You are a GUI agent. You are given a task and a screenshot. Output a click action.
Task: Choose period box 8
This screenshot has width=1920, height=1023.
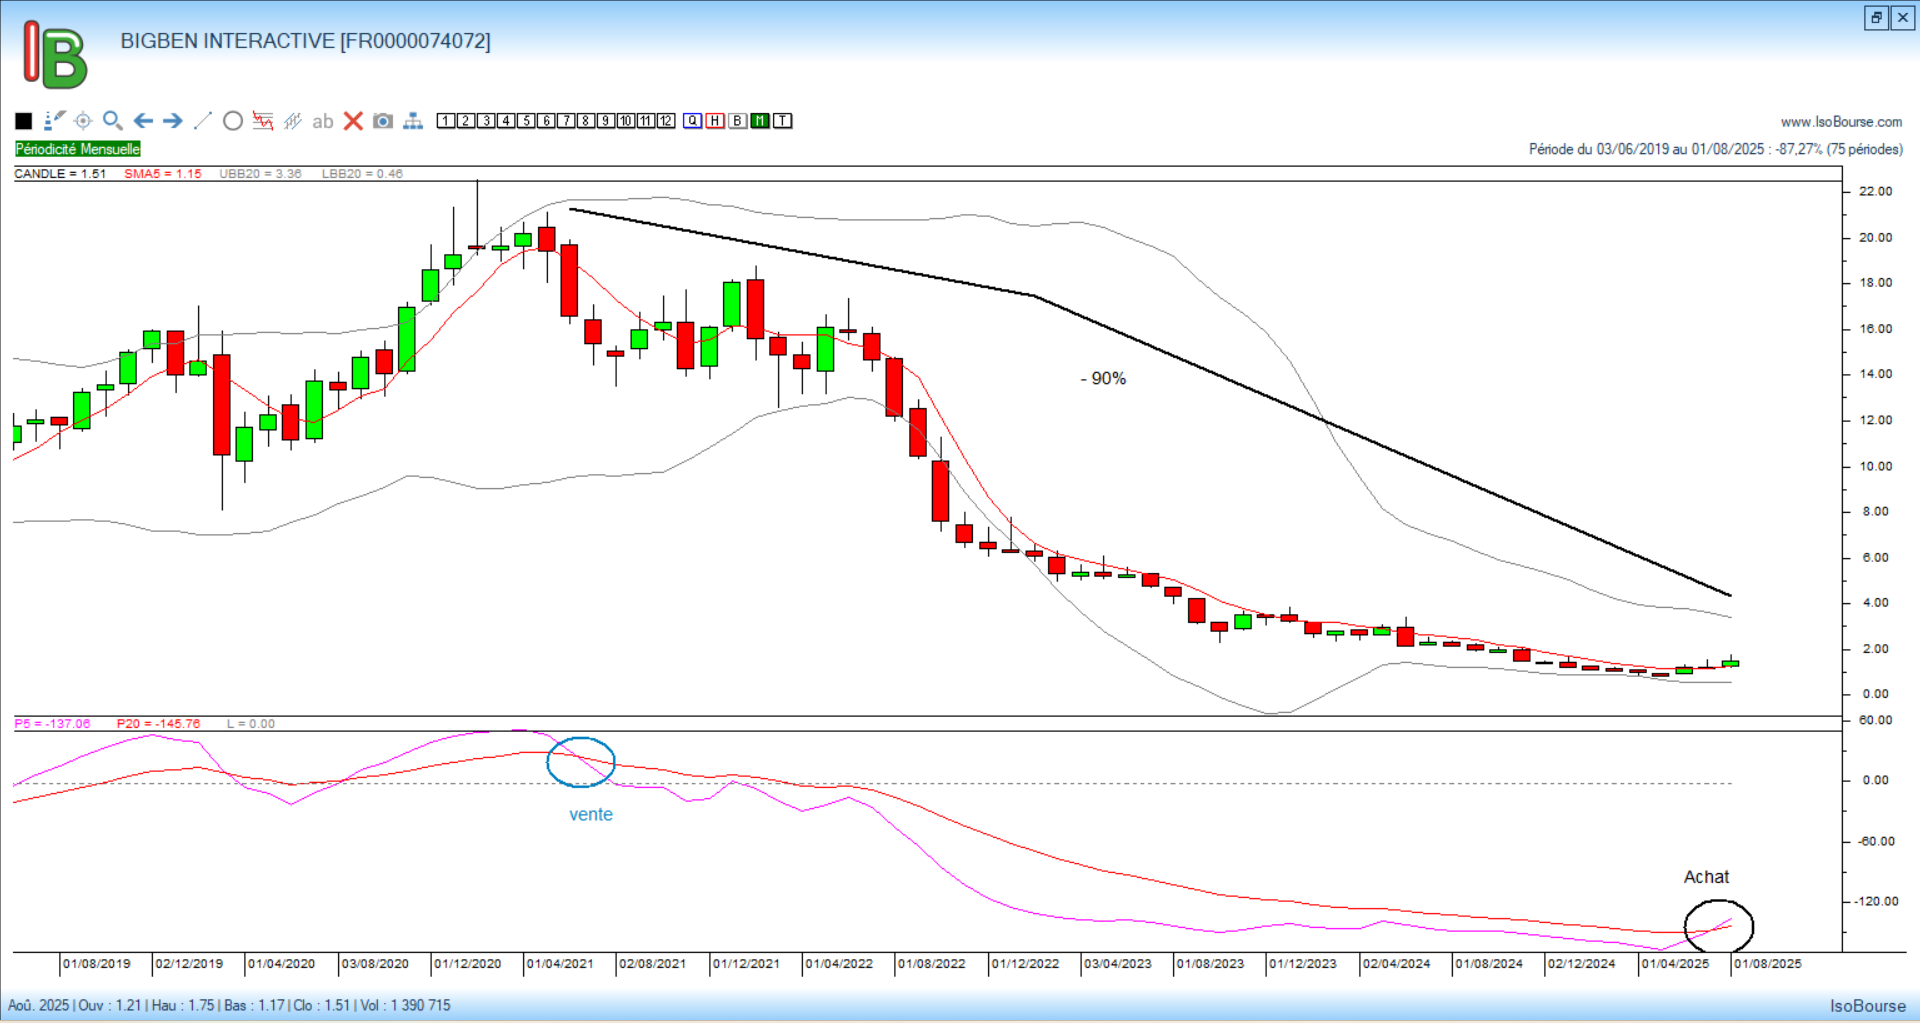586,121
